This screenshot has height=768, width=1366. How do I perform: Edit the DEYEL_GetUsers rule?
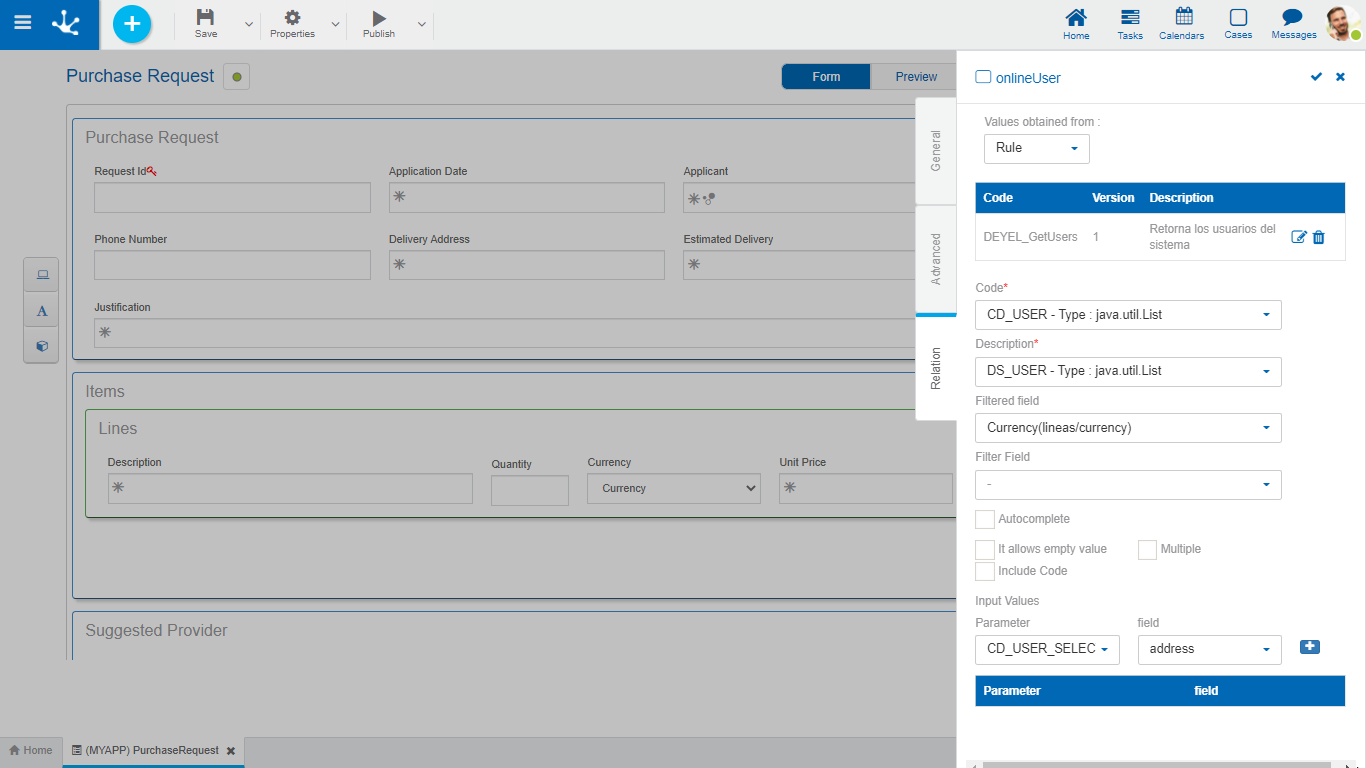click(1299, 237)
